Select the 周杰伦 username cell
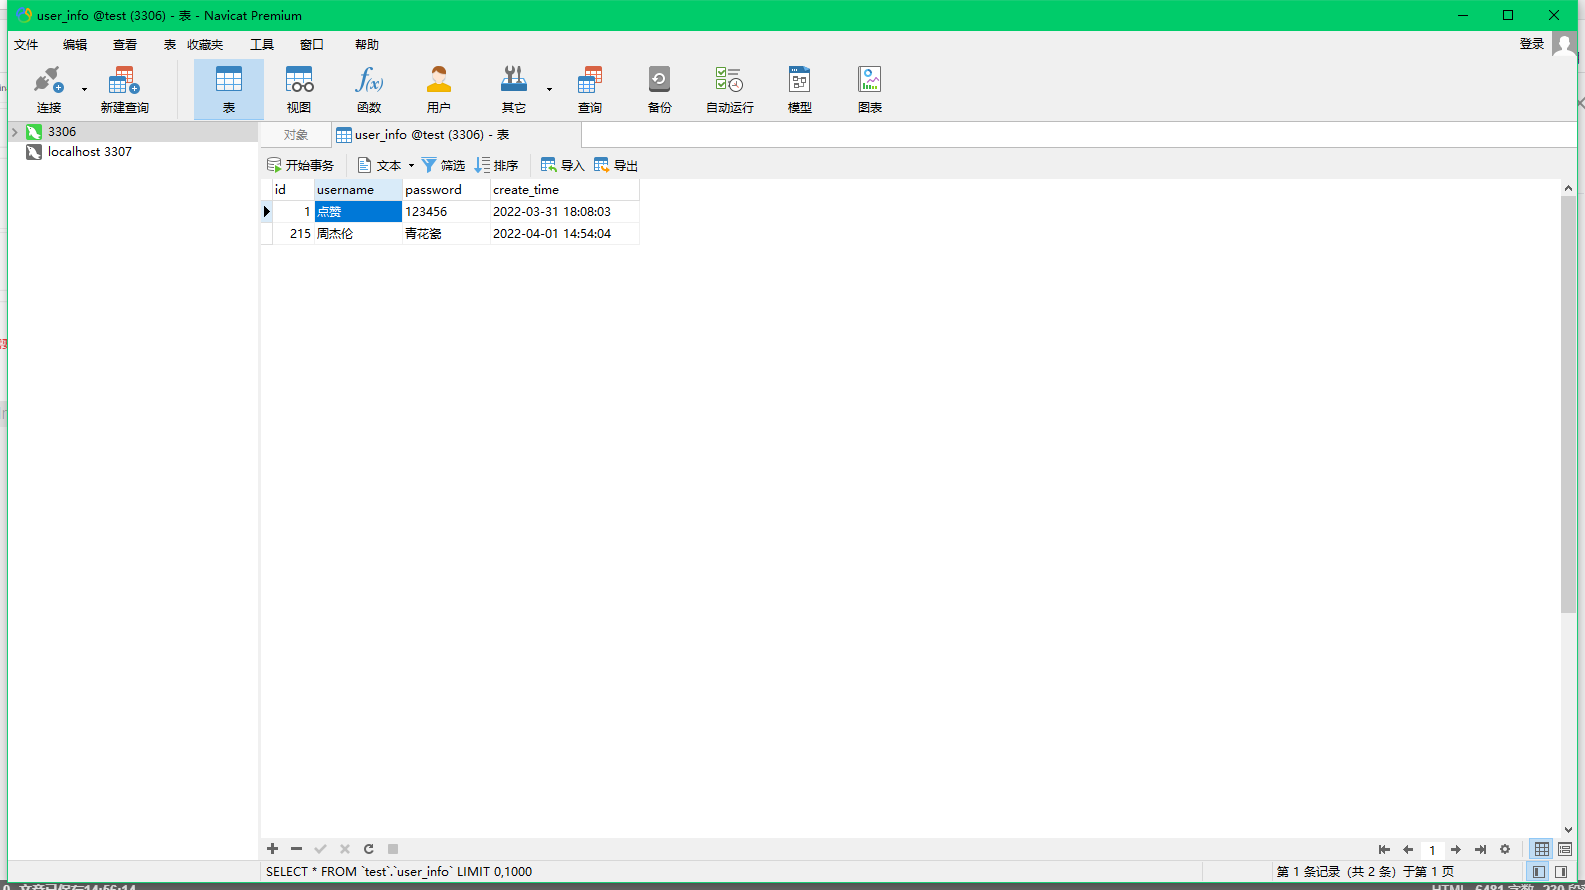The width and height of the screenshot is (1585, 890). pos(357,234)
